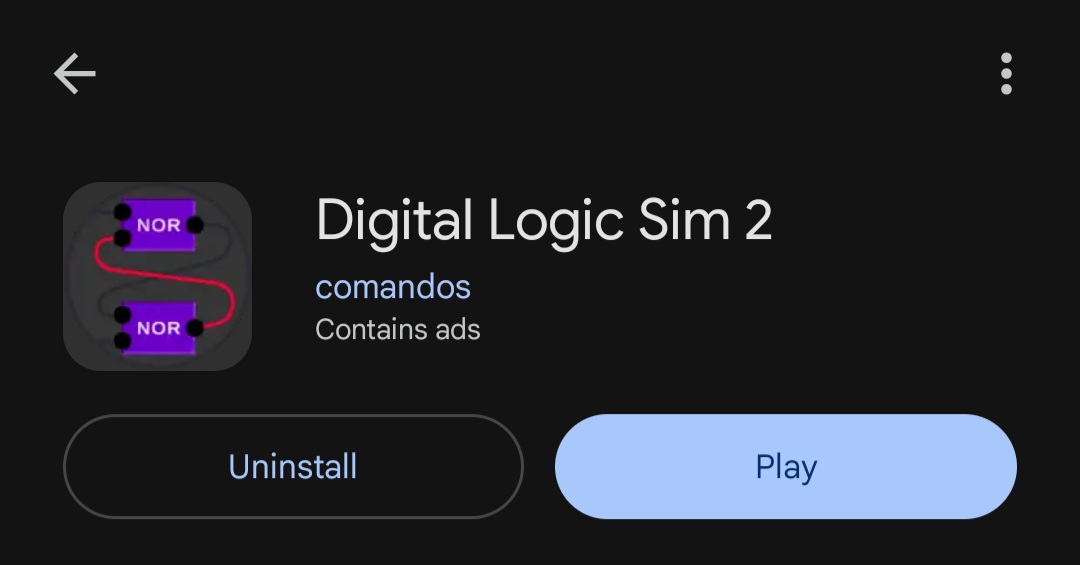The width and height of the screenshot is (1080, 565).
Task: Launch the app with the Play button
Action: (x=786, y=466)
